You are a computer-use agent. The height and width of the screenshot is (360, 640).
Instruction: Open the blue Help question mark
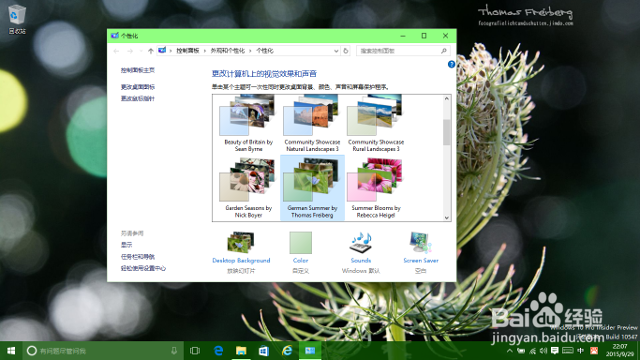451,64
